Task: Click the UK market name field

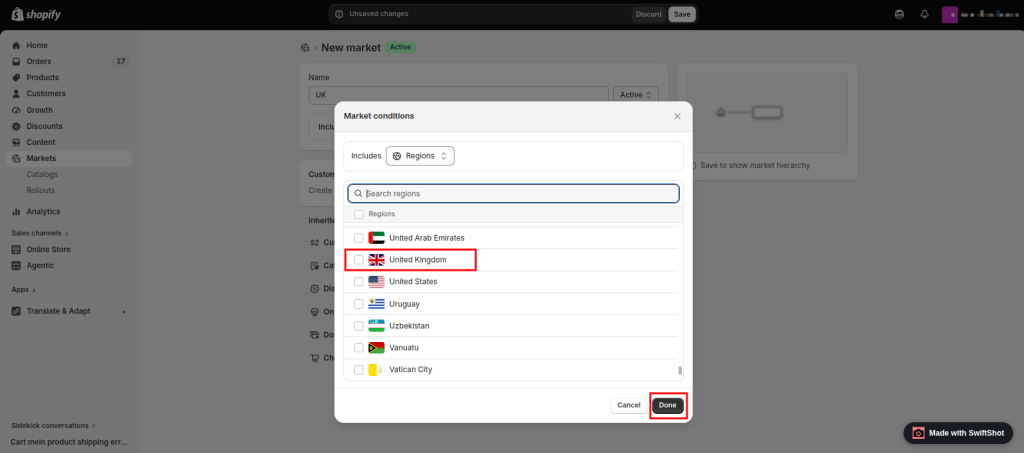Action: pyautogui.click(x=459, y=95)
